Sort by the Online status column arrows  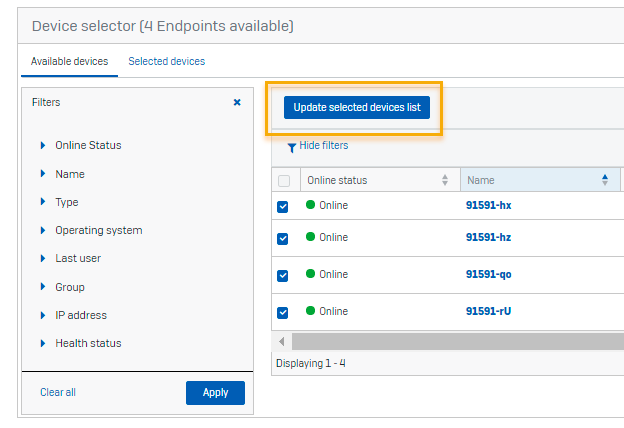(445, 181)
